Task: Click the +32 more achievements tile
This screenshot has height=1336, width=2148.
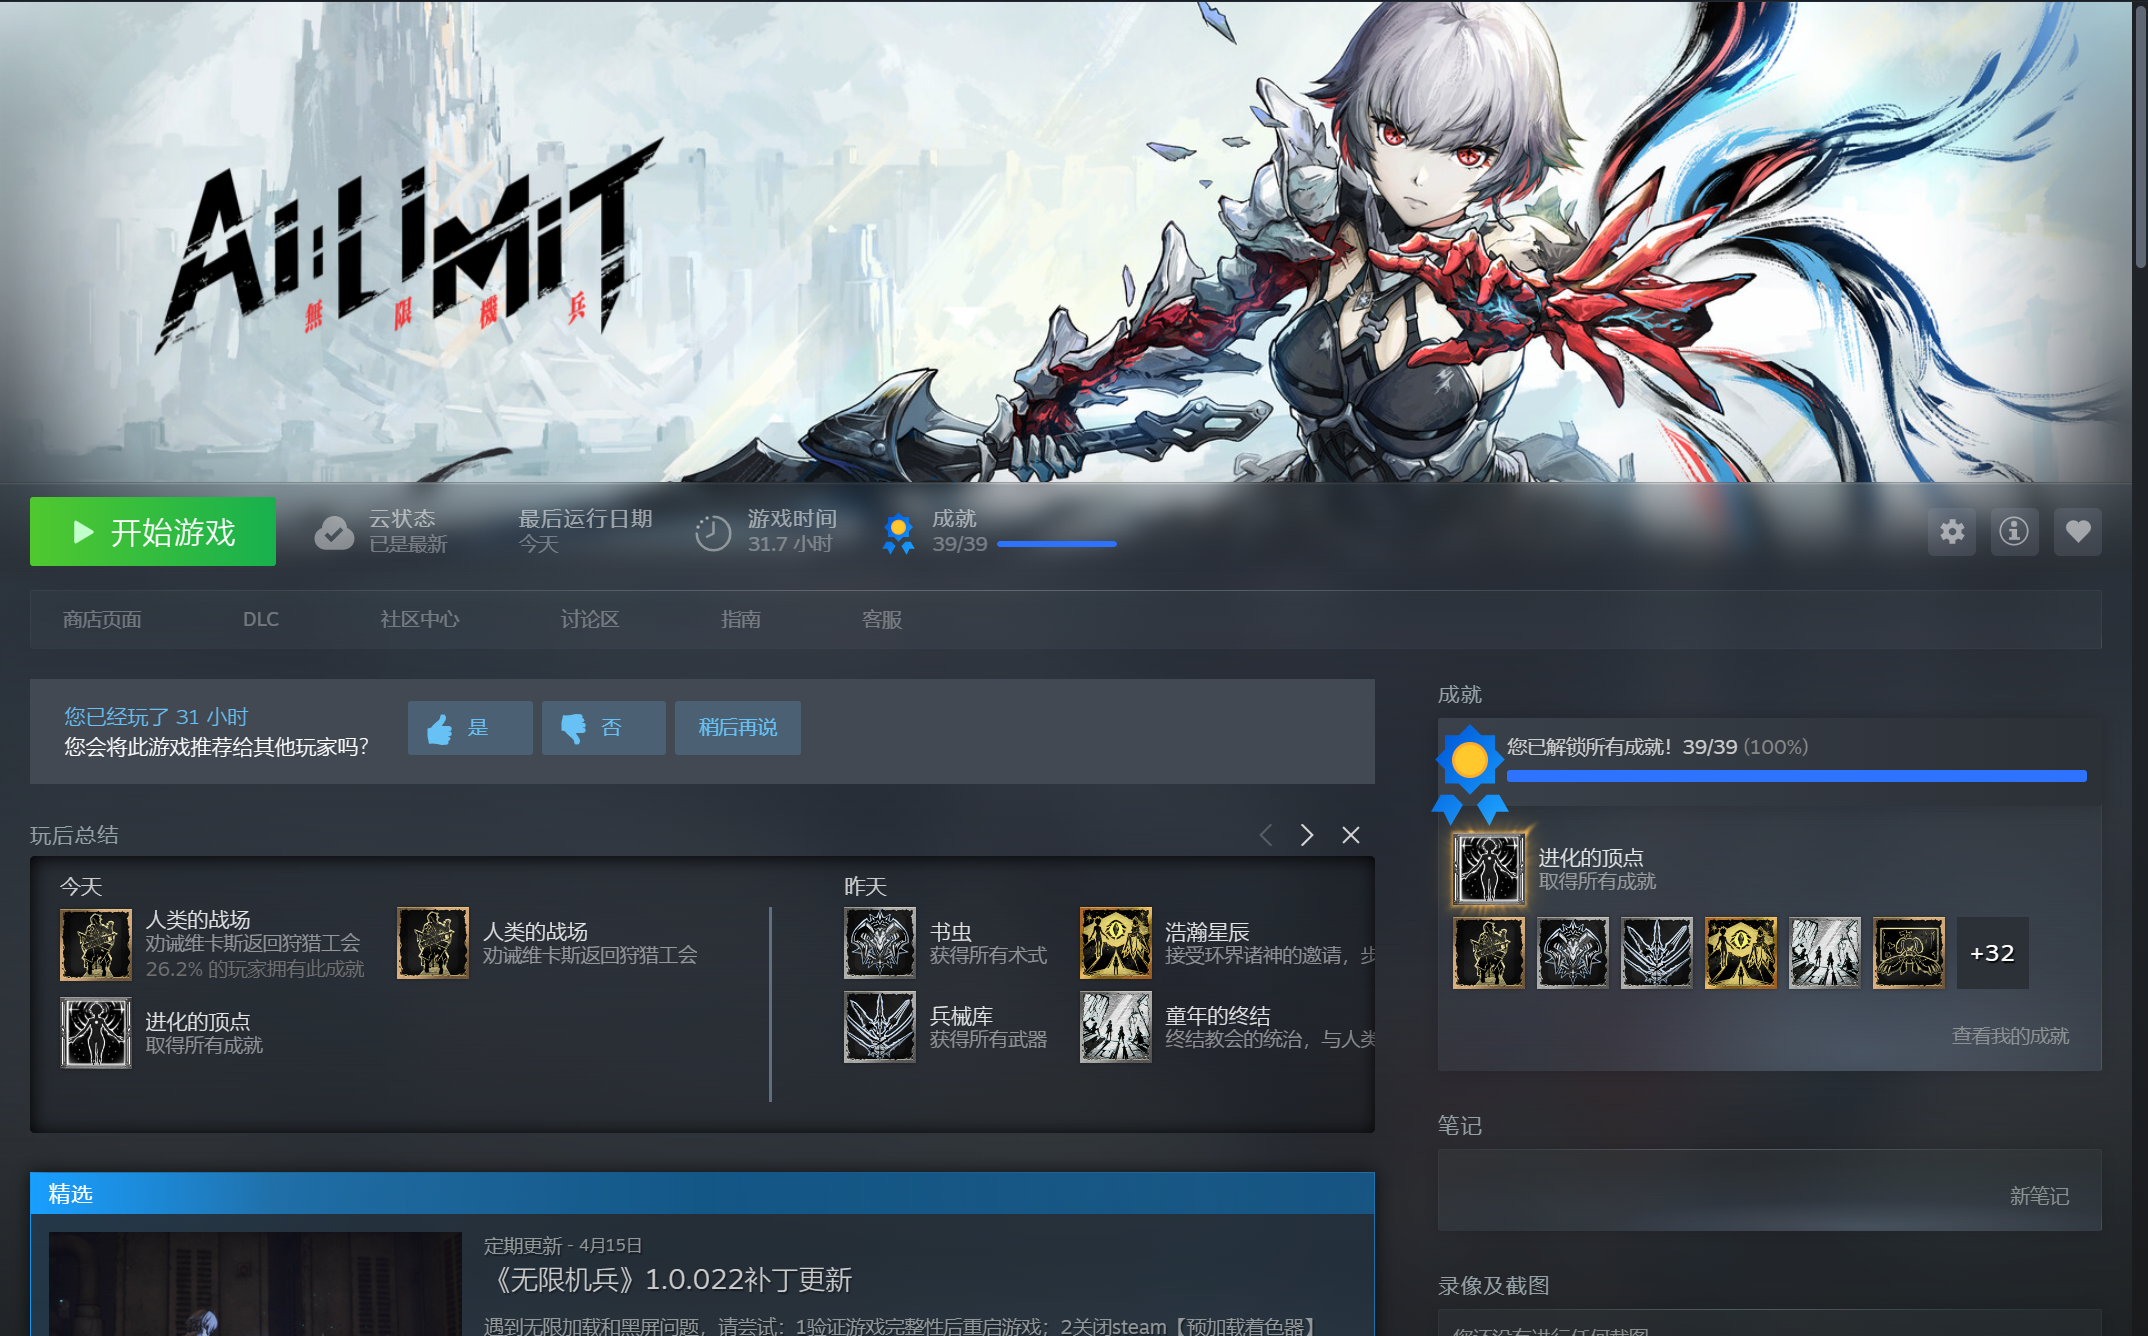Action: 1993,953
